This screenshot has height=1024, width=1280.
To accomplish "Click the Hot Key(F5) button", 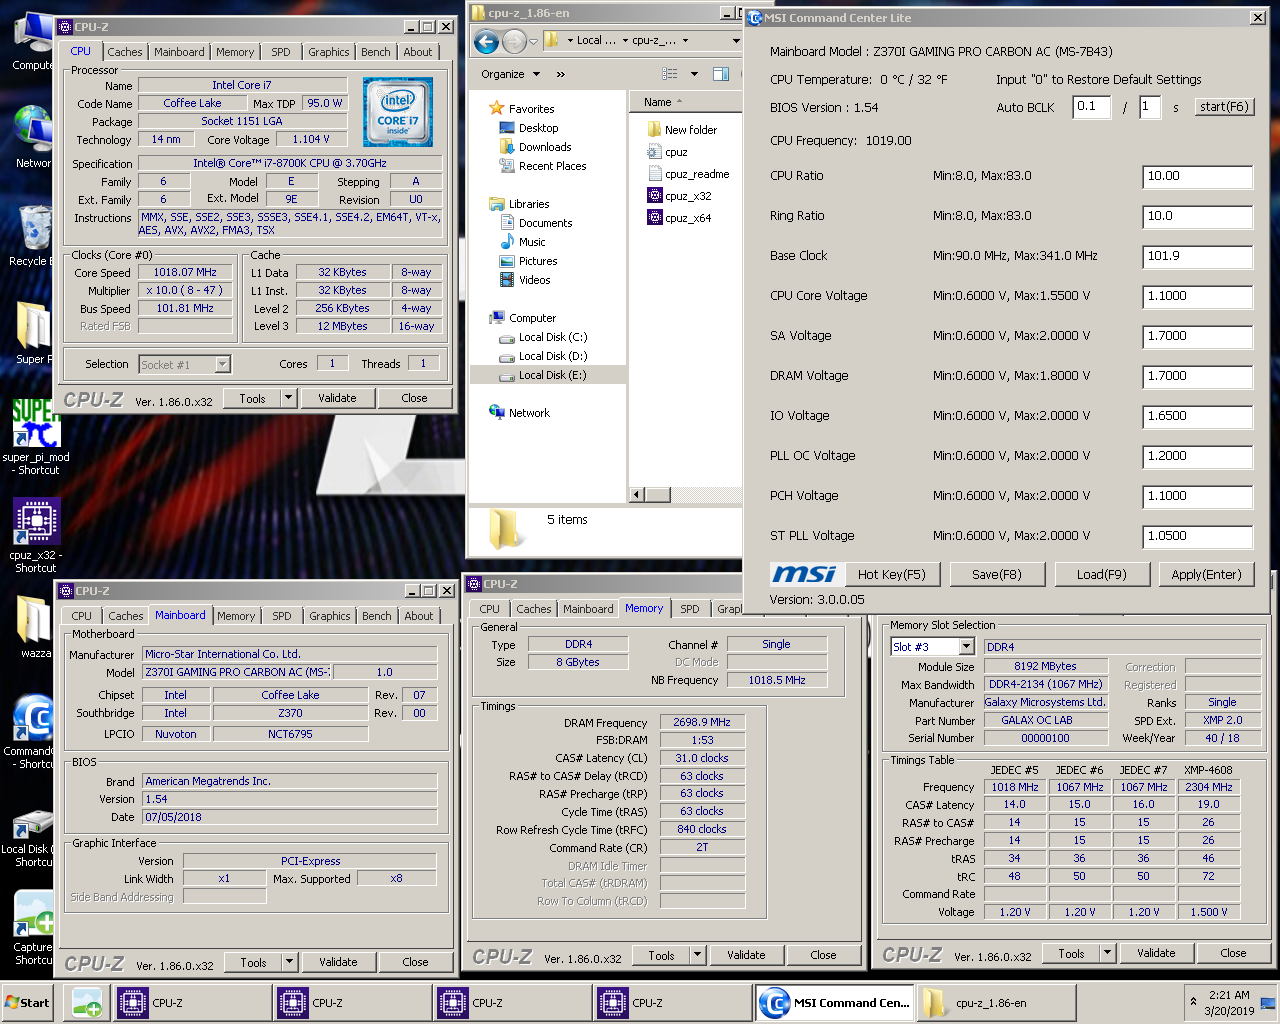I will [x=892, y=574].
